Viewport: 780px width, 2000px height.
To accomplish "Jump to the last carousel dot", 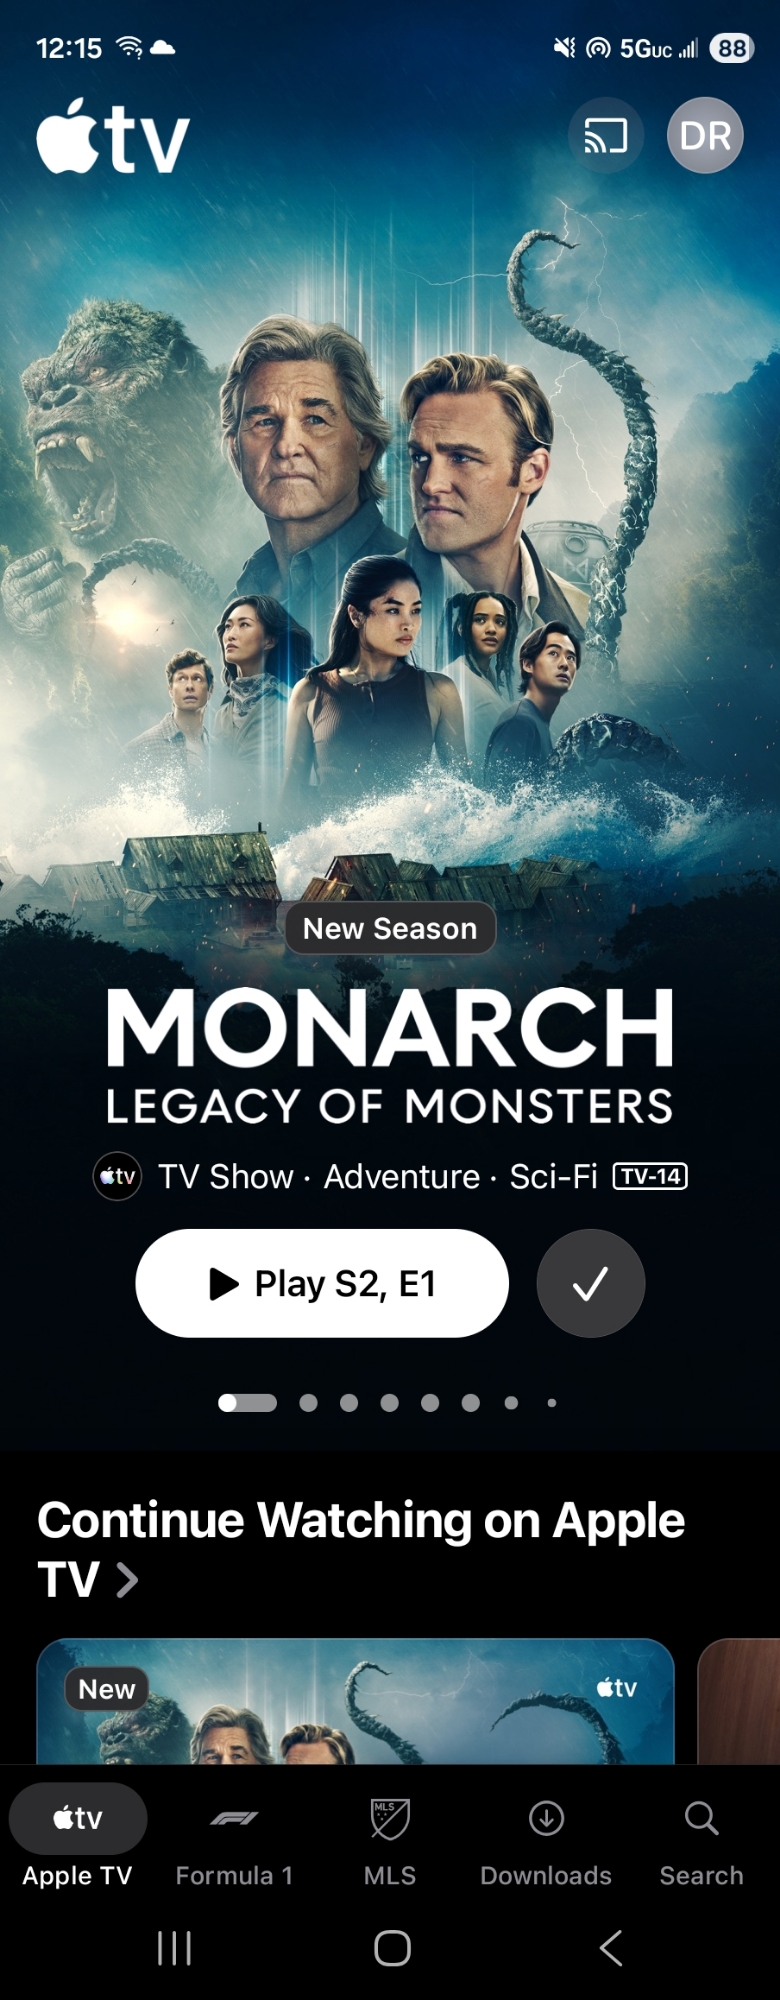I will [x=552, y=1403].
